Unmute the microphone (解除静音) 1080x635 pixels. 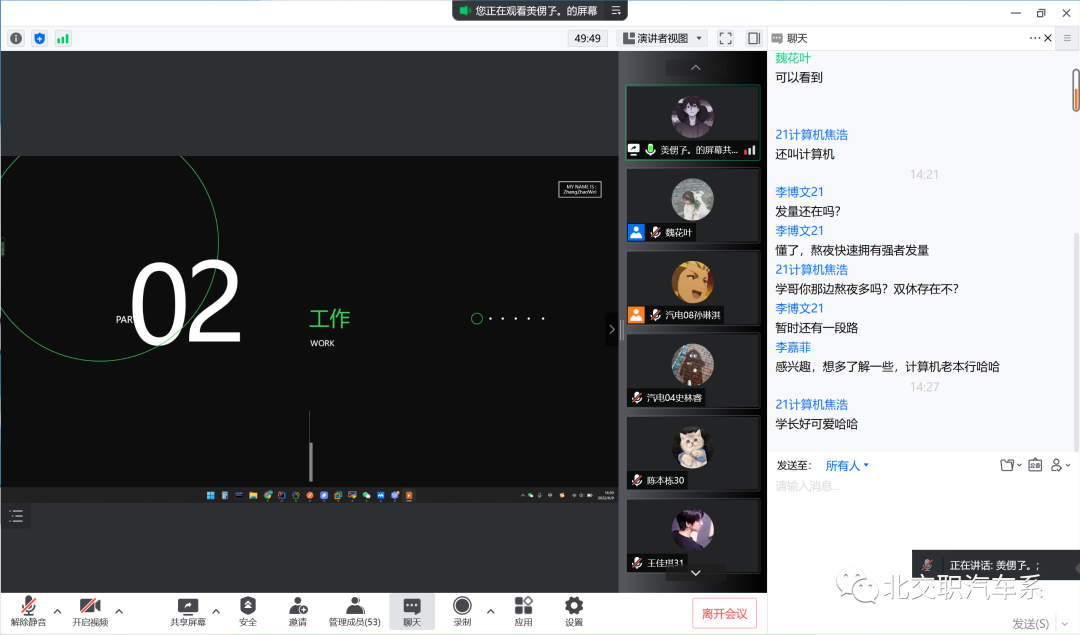28,610
